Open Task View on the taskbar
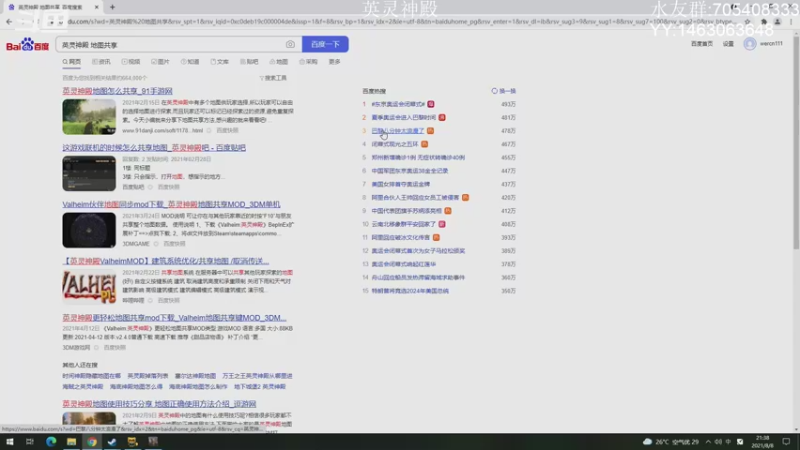800x450 pixels. pos(30,442)
